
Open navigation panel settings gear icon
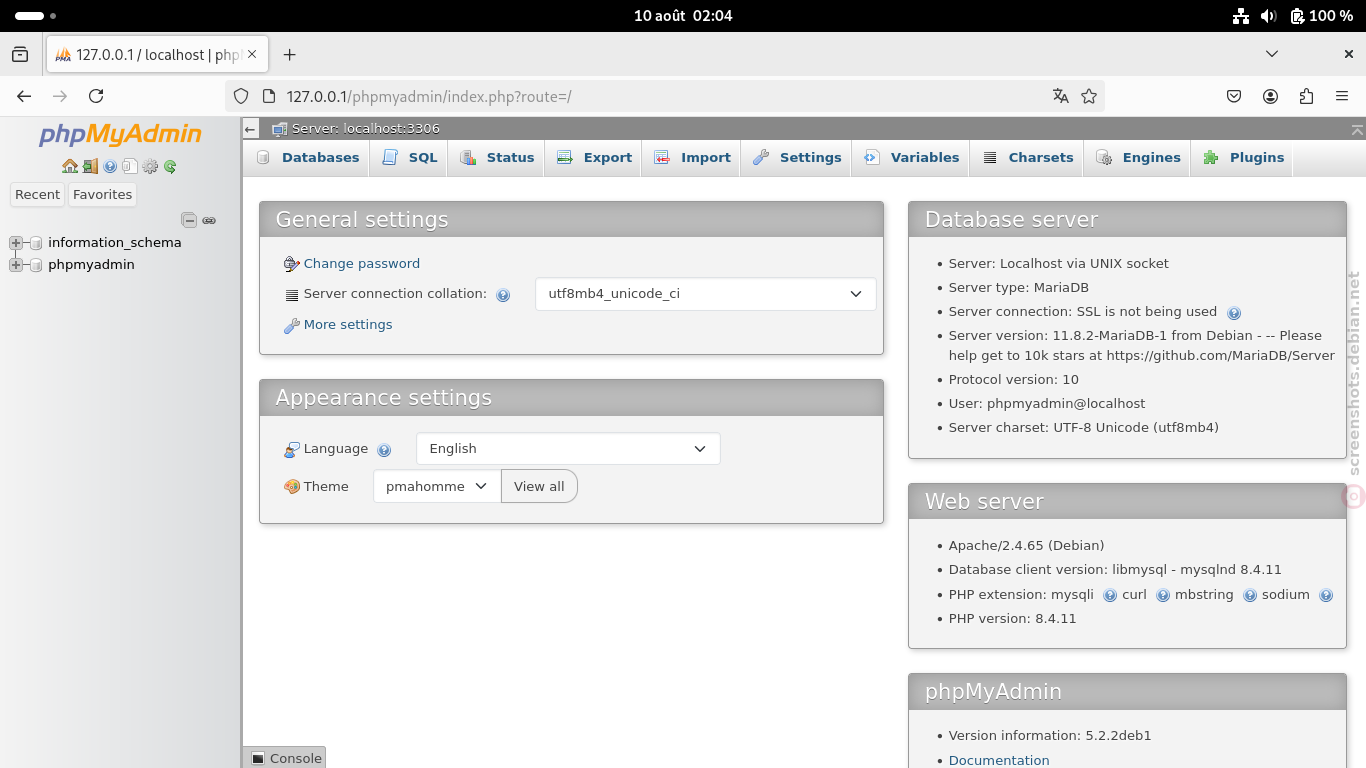[150, 167]
